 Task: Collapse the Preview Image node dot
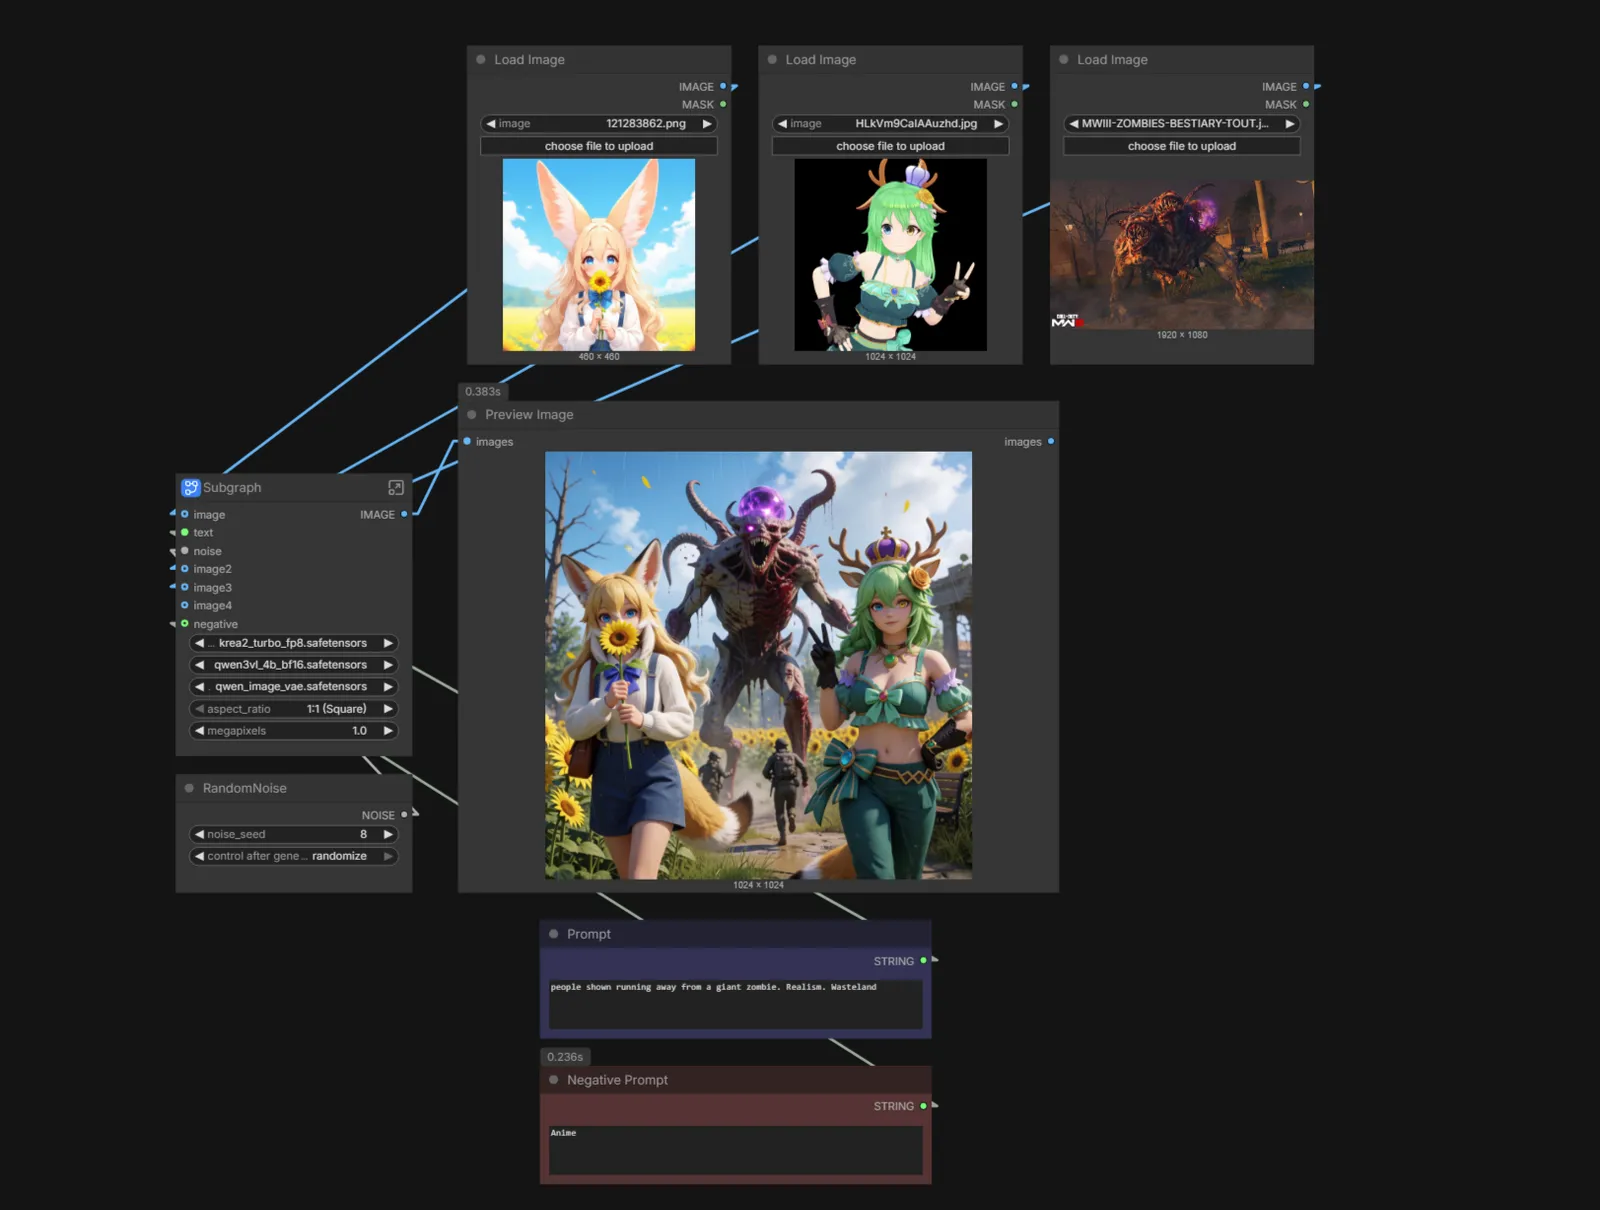[472, 414]
